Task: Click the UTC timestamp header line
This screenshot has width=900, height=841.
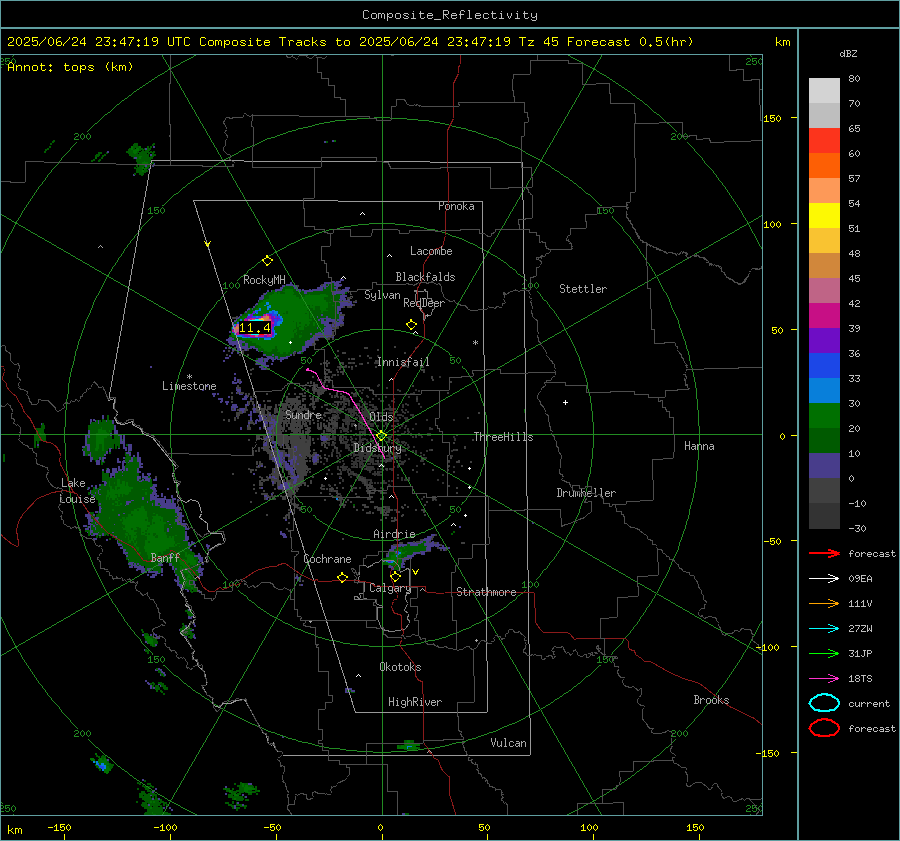Action: click(x=350, y=42)
